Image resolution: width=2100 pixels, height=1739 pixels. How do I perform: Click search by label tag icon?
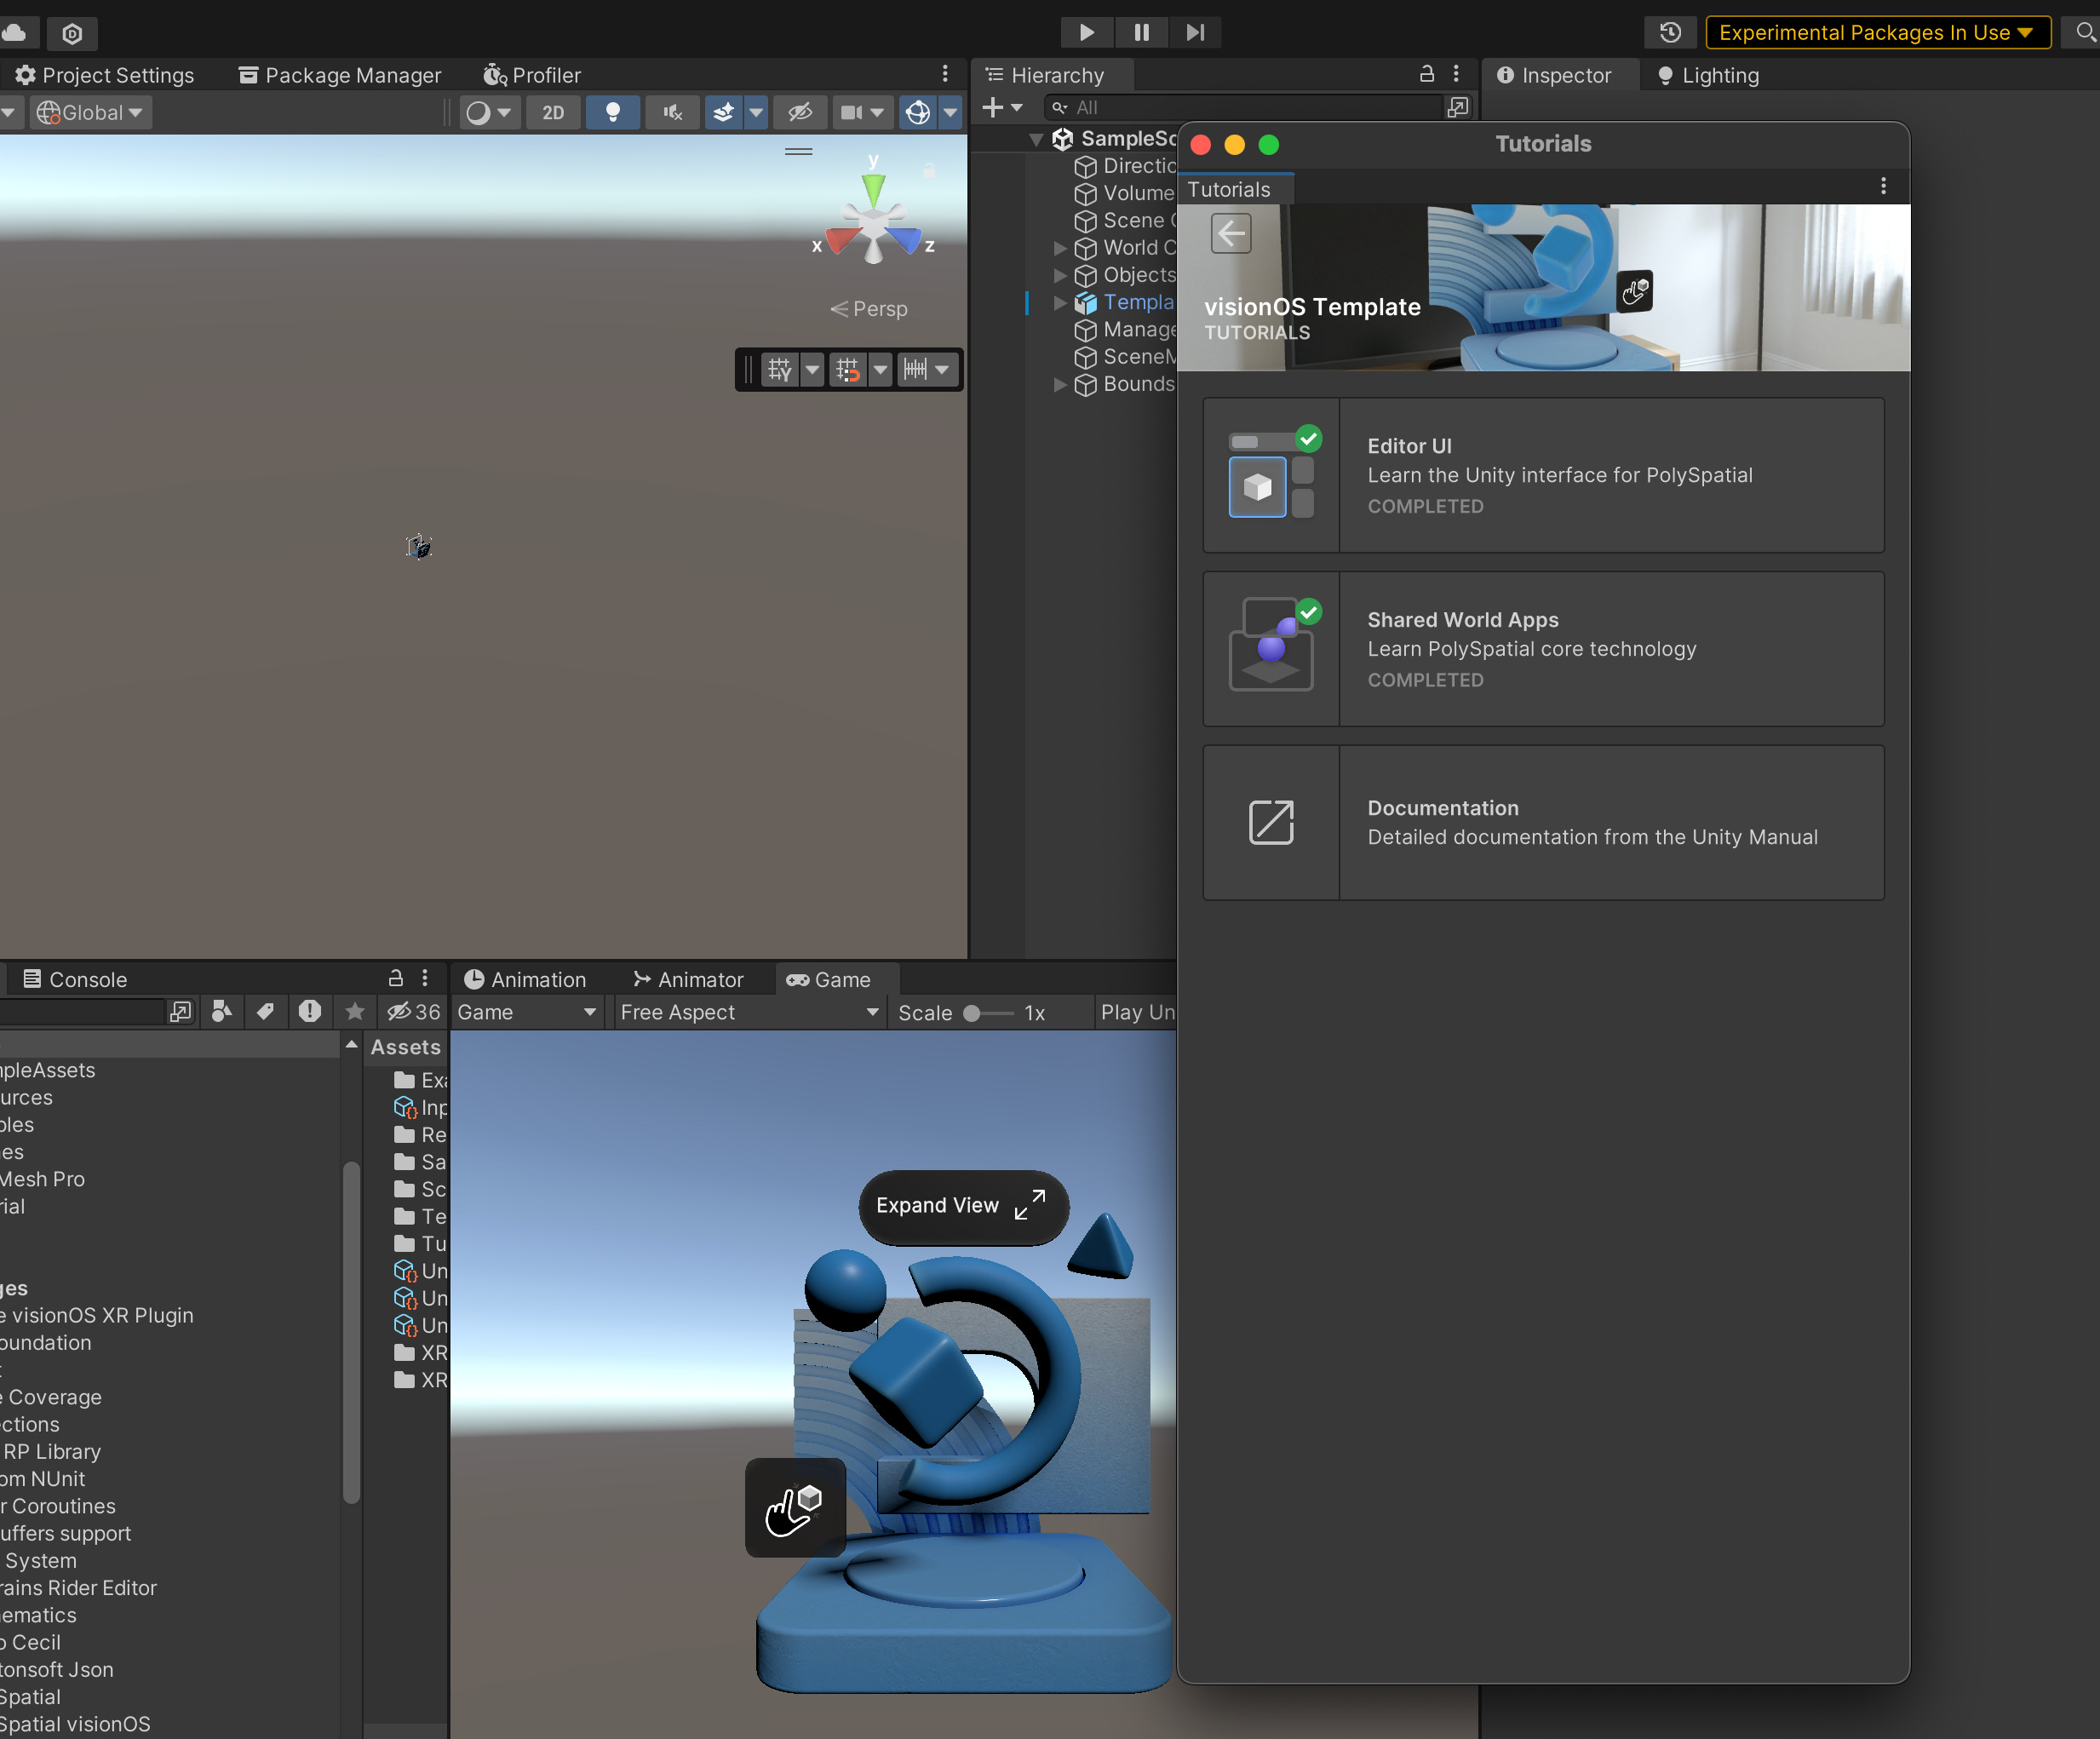[265, 1012]
